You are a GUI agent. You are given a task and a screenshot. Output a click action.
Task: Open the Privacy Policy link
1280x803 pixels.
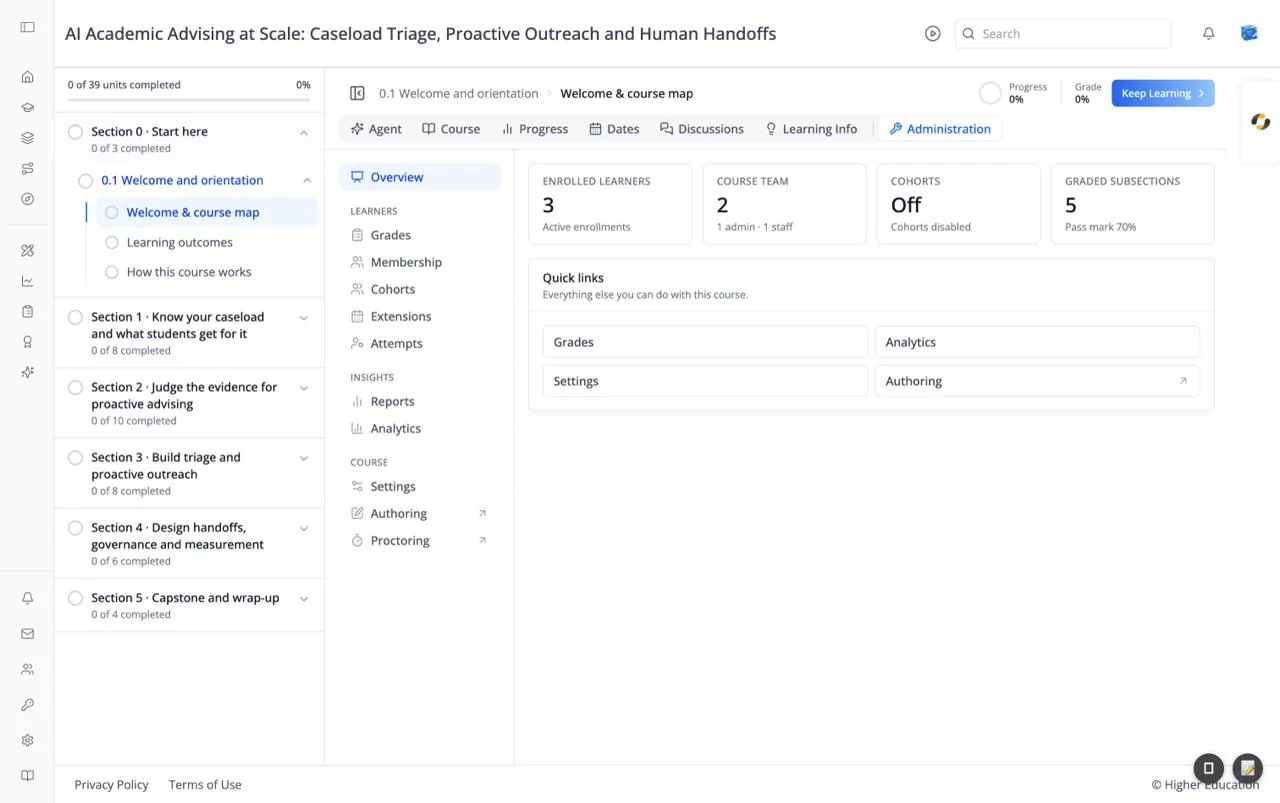(111, 785)
